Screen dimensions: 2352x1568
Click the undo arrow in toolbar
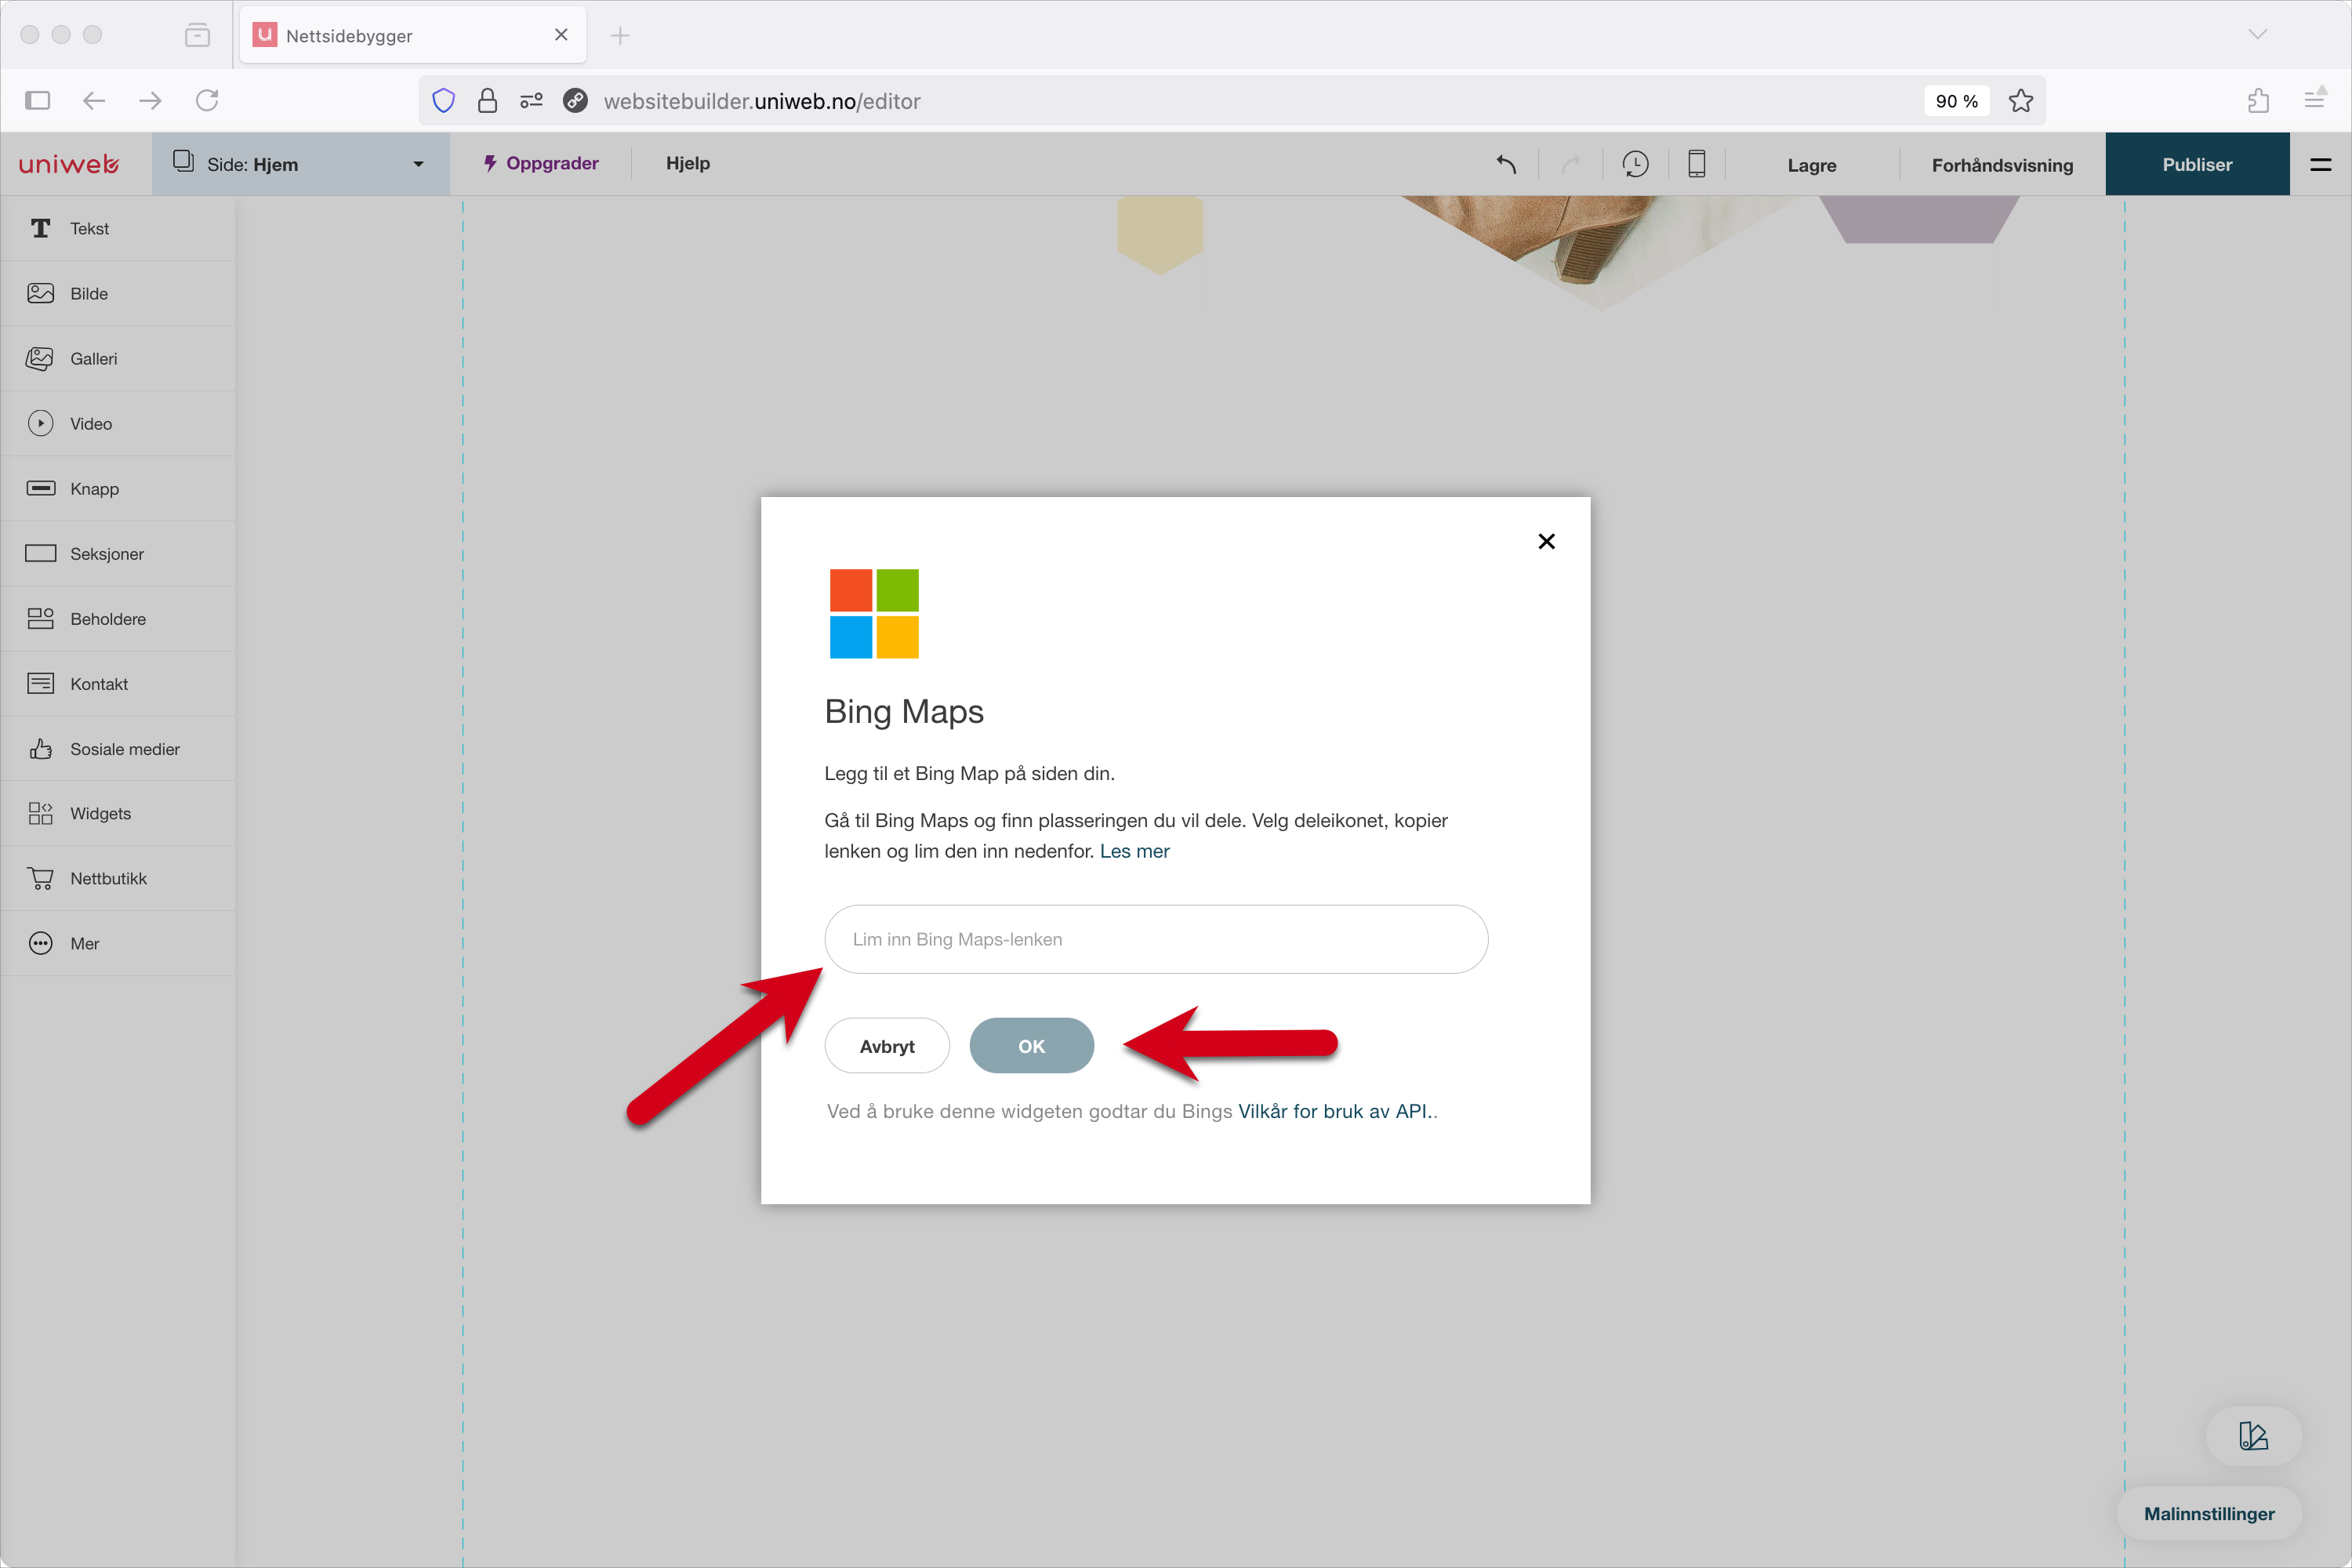(1506, 164)
